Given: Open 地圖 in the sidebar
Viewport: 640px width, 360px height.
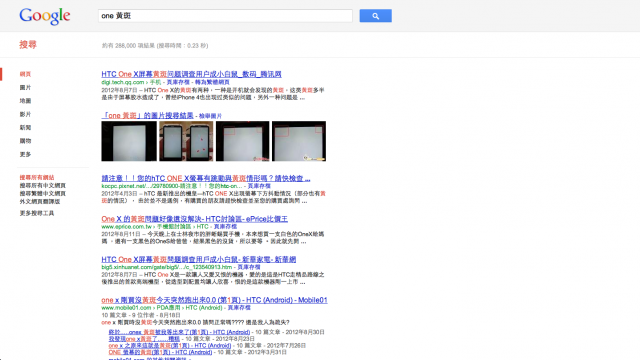Looking at the screenshot, I should (25, 101).
